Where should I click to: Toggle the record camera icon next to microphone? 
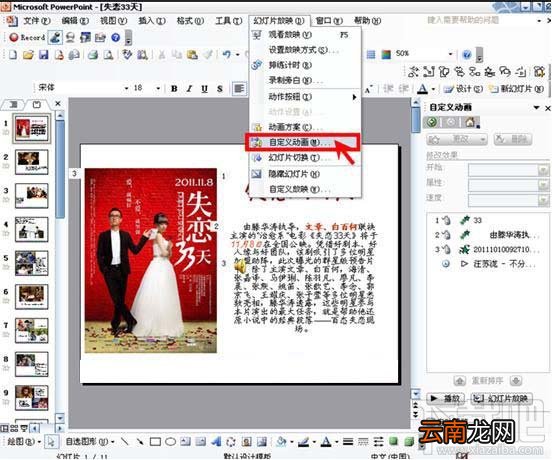pos(70,37)
